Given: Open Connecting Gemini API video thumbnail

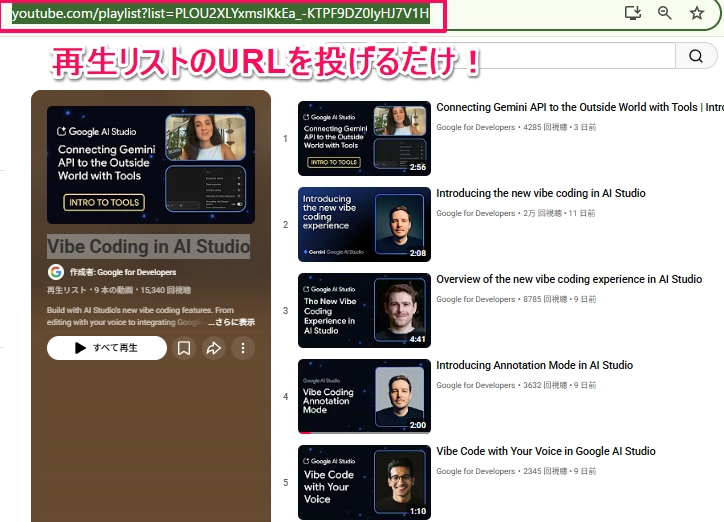Looking at the screenshot, I should point(364,138).
